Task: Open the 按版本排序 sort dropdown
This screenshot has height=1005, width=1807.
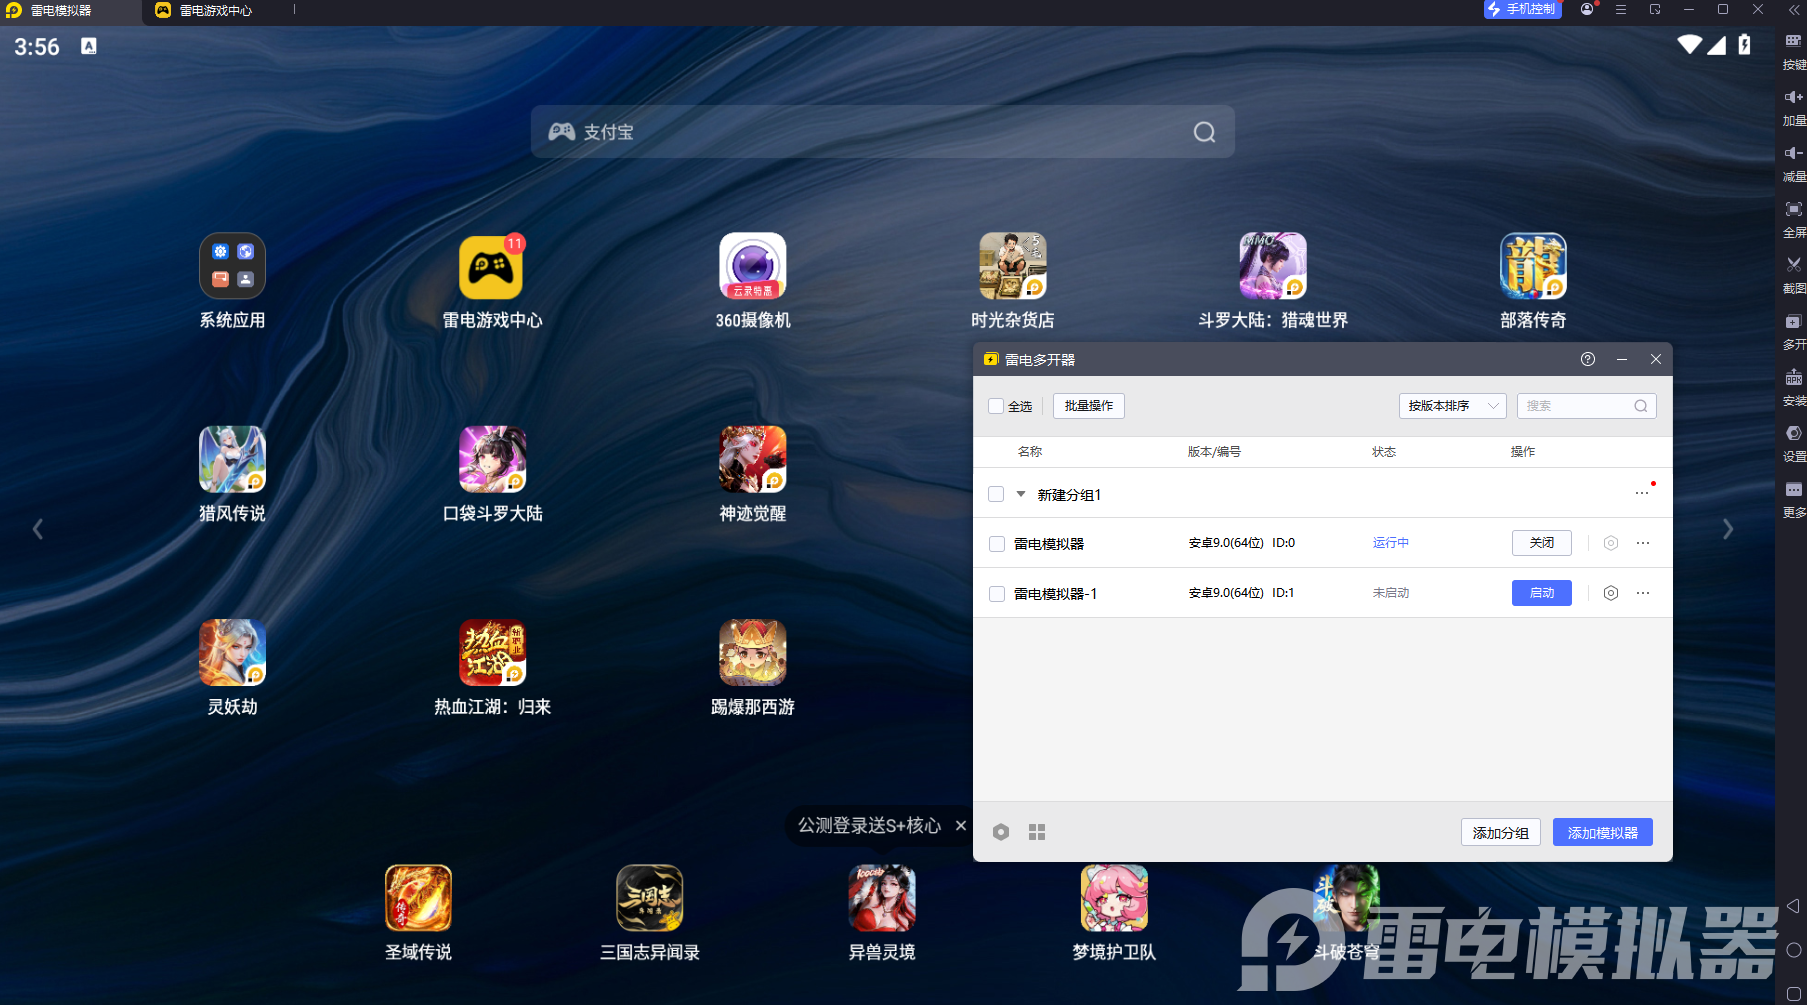Action: coord(1452,406)
